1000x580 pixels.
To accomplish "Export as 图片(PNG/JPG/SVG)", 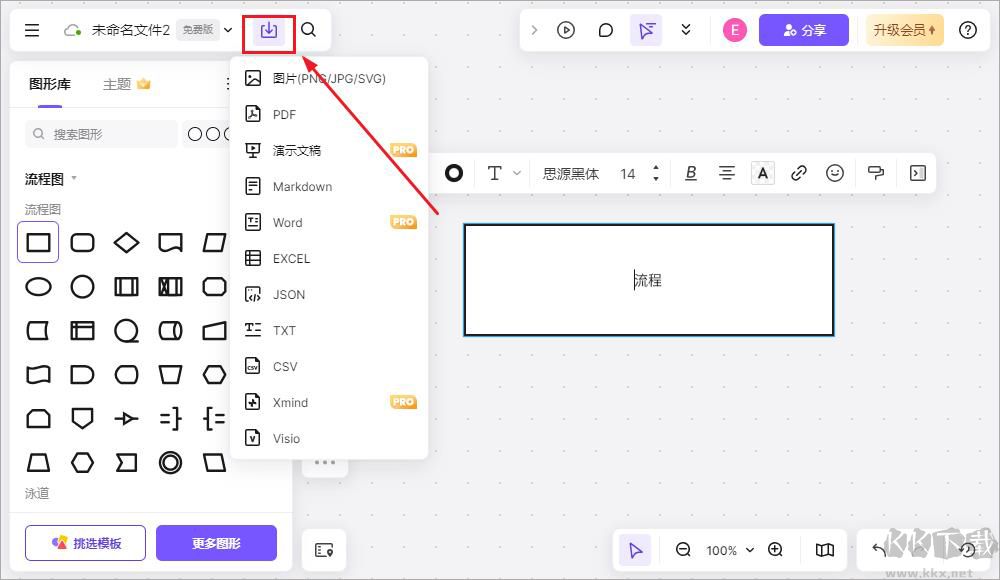I will [x=329, y=78].
